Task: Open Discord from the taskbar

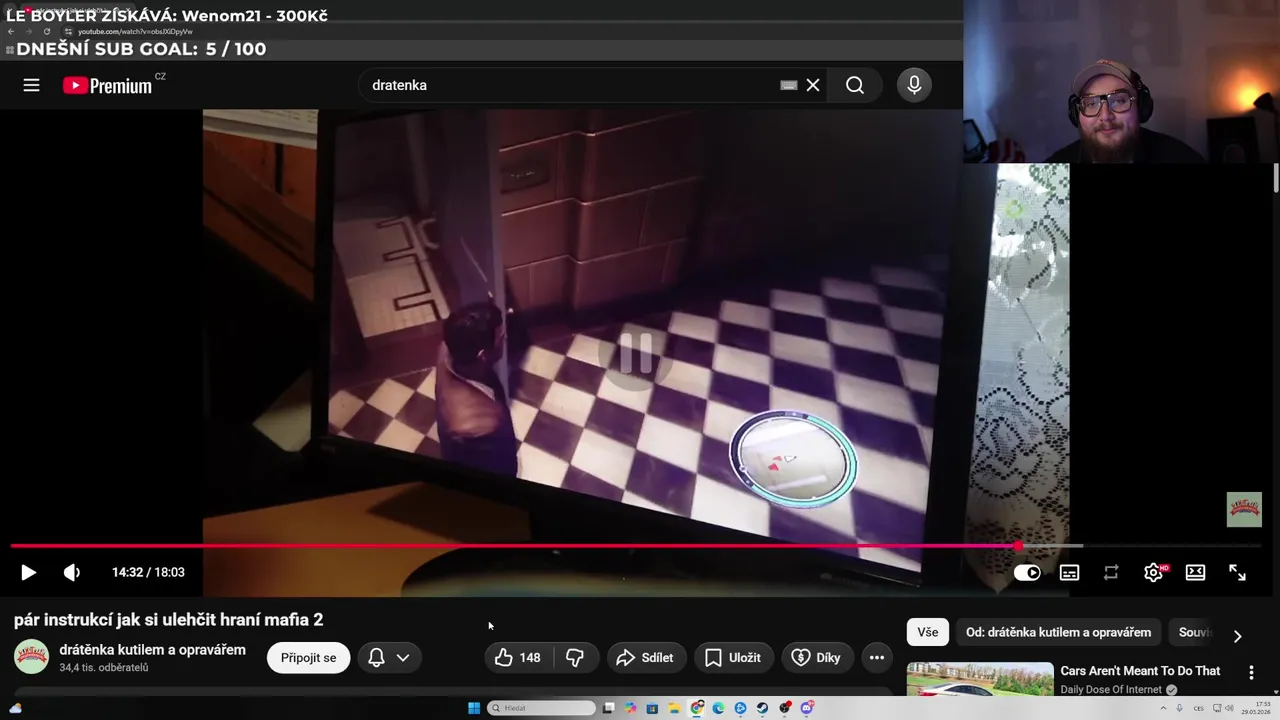Action: (807, 708)
